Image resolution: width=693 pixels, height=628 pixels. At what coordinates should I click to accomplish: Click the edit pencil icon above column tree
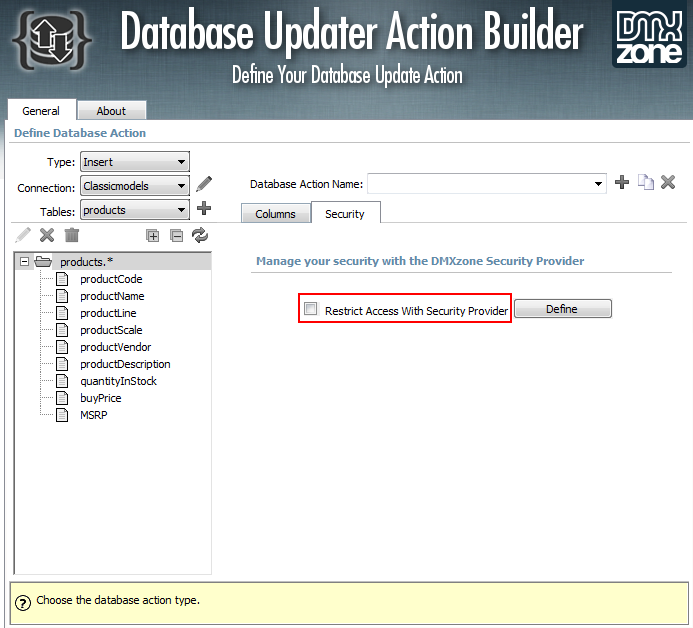click(23, 235)
